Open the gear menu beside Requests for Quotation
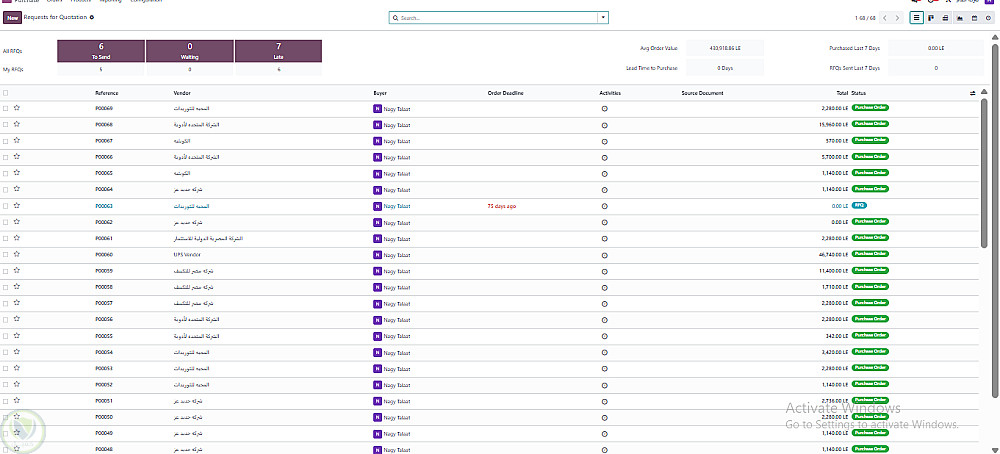The width and height of the screenshot is (1000, 454). coord(92,18)
